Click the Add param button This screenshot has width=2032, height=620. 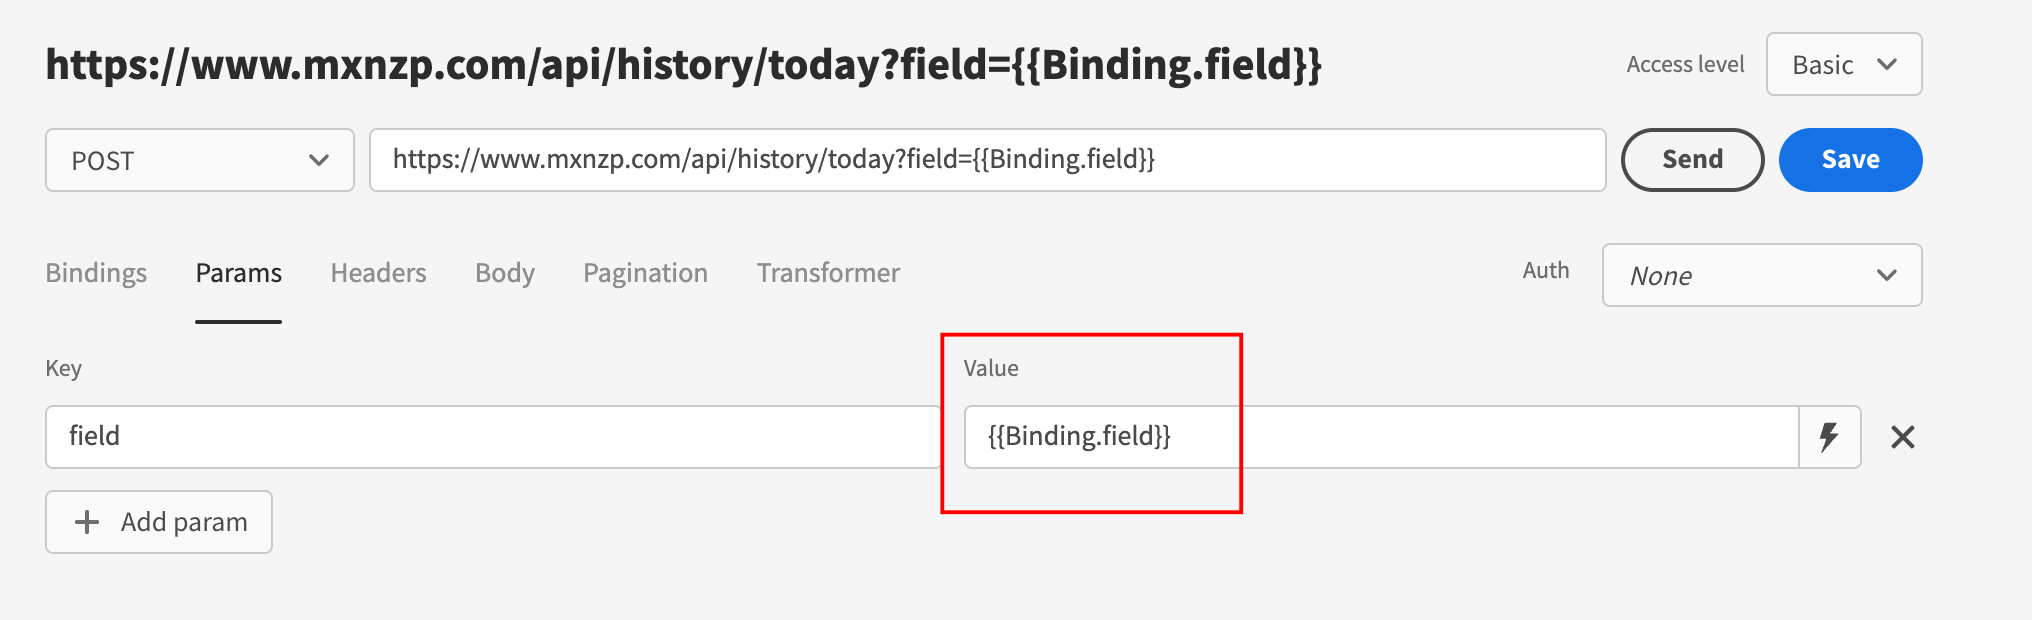[x=158, y=522]
